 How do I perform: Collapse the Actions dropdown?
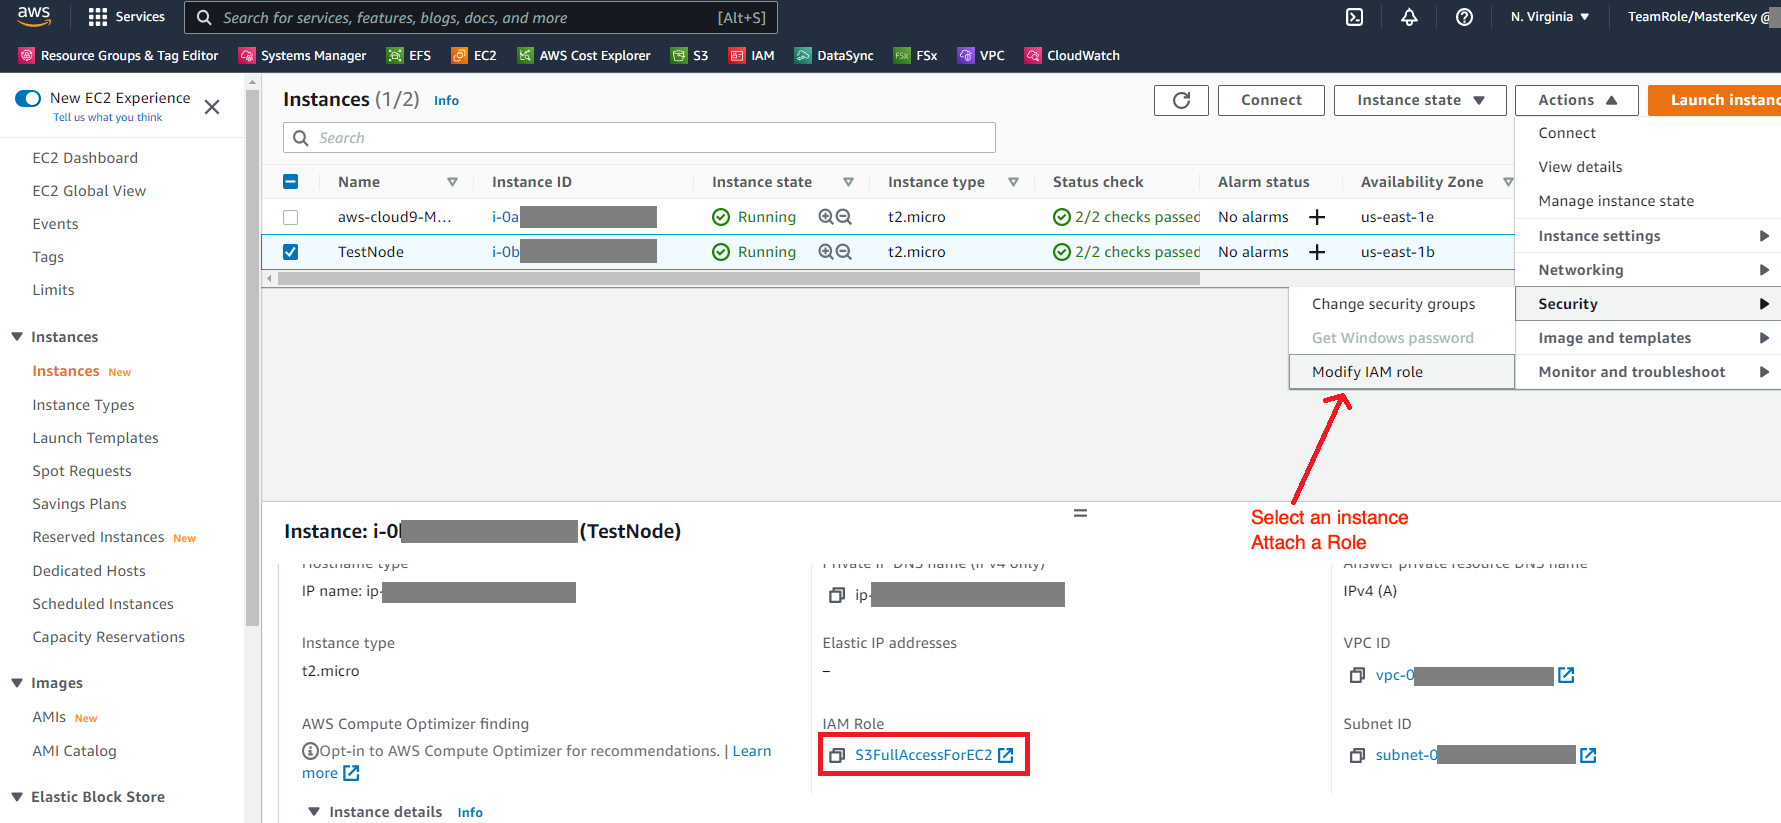(1577, 100)
